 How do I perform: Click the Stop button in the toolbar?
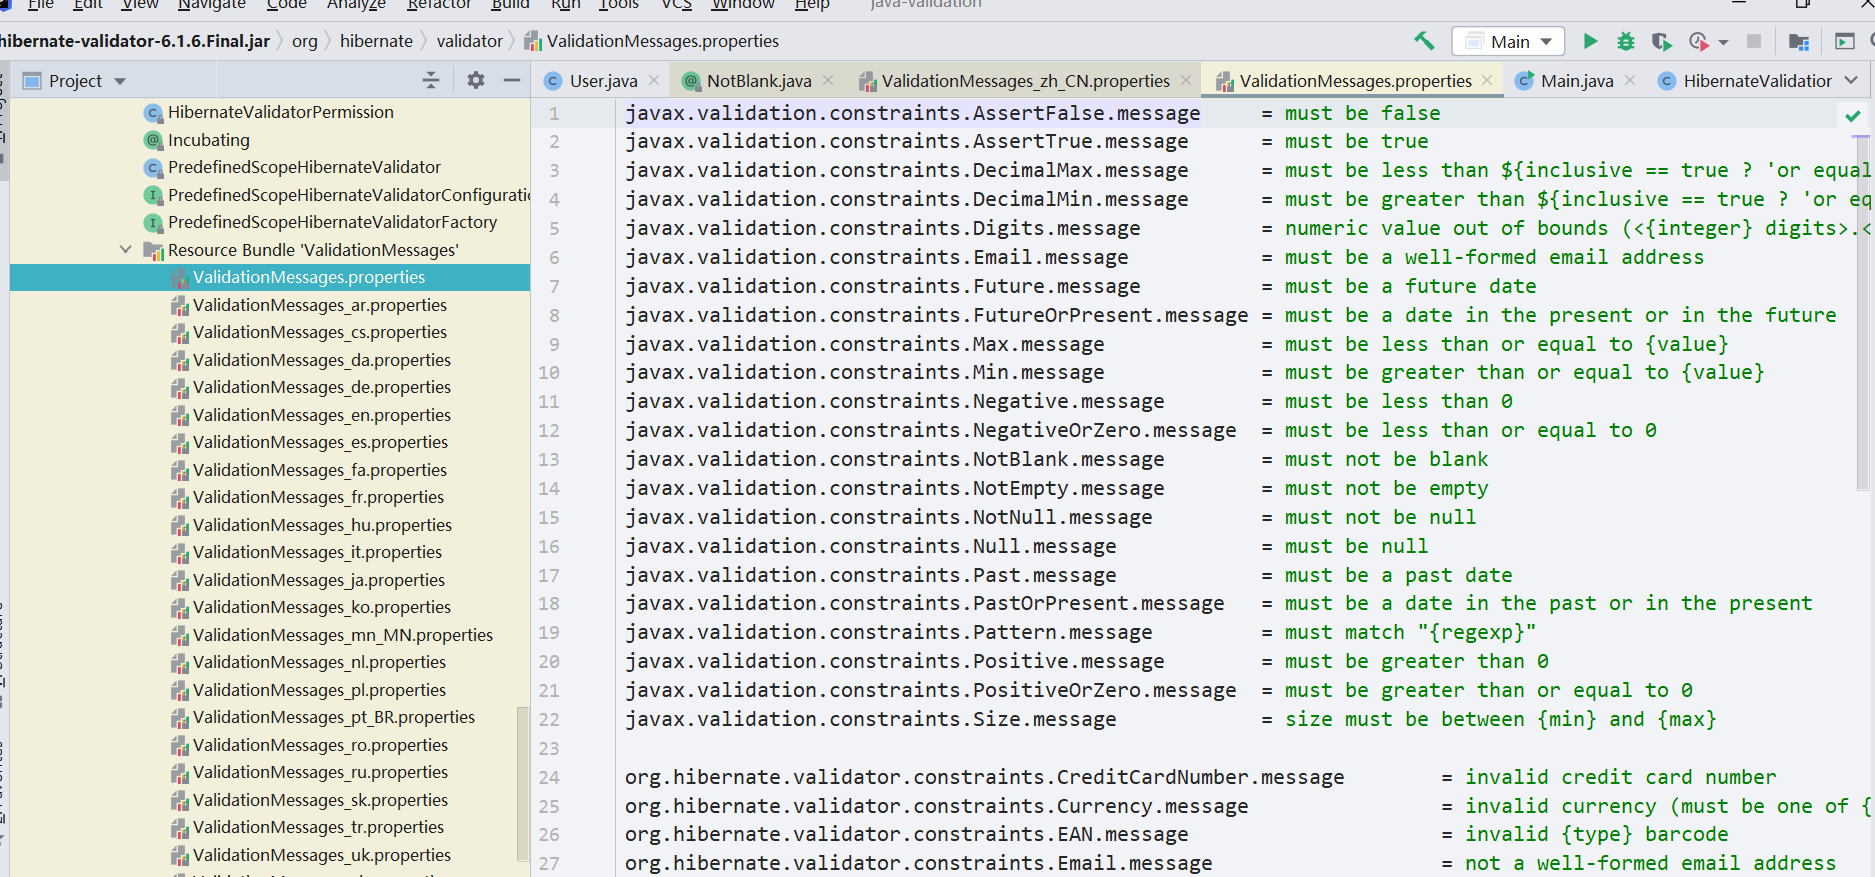(1753, 41)
